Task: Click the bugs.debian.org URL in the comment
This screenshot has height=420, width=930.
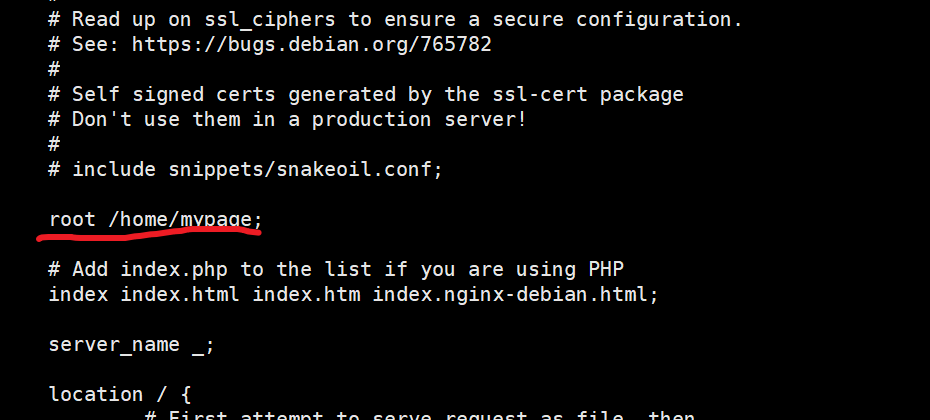Action: (x=311, y=44)
